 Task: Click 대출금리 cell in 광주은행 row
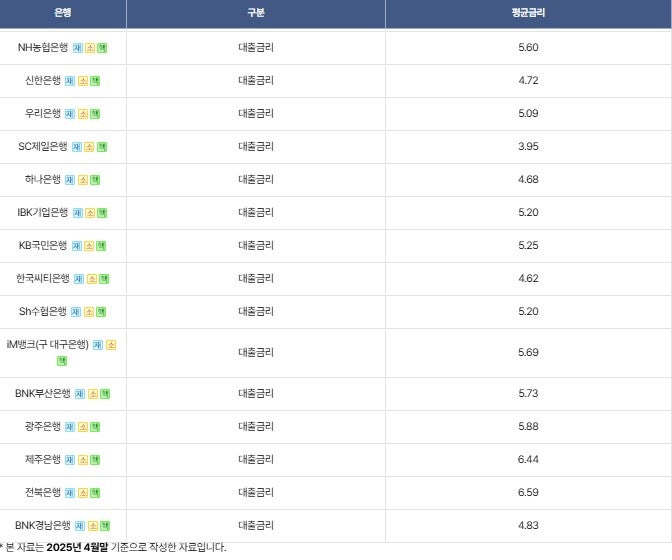256,426
